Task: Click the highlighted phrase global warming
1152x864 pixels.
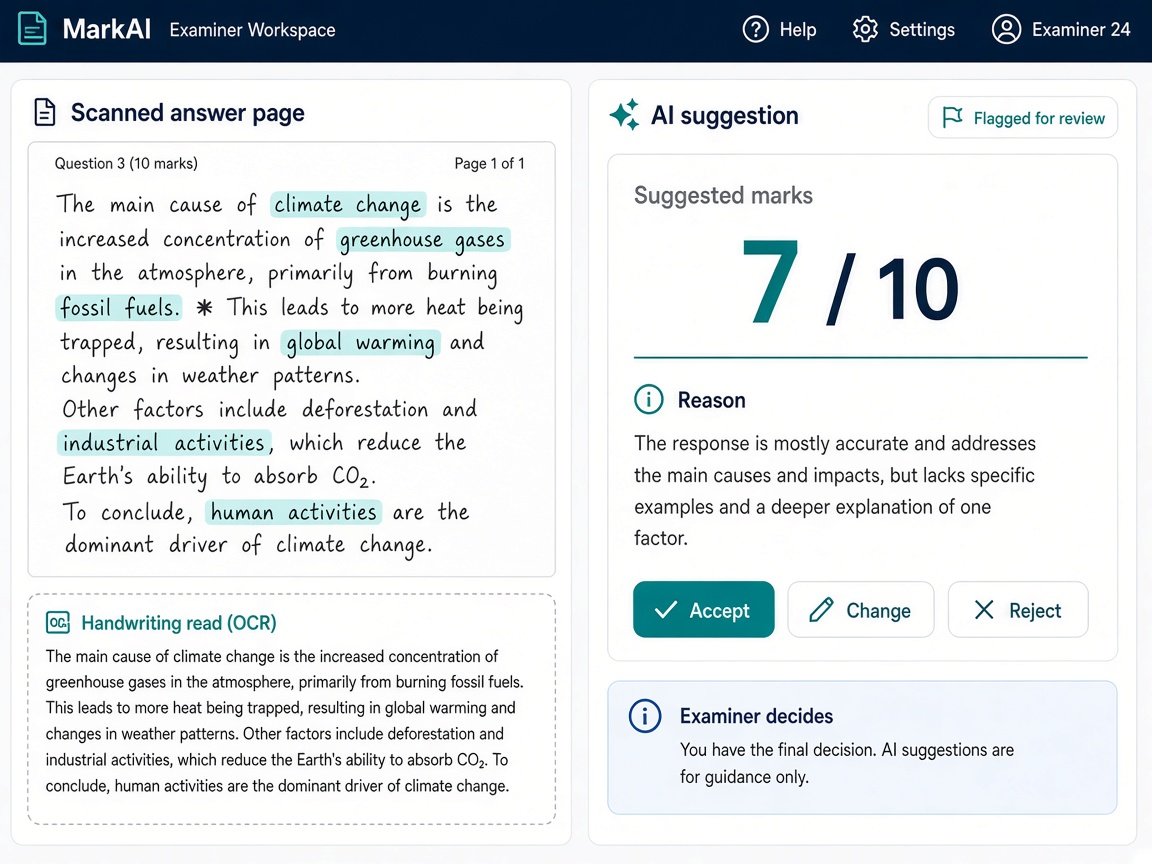Action: (x=360, y=342)
